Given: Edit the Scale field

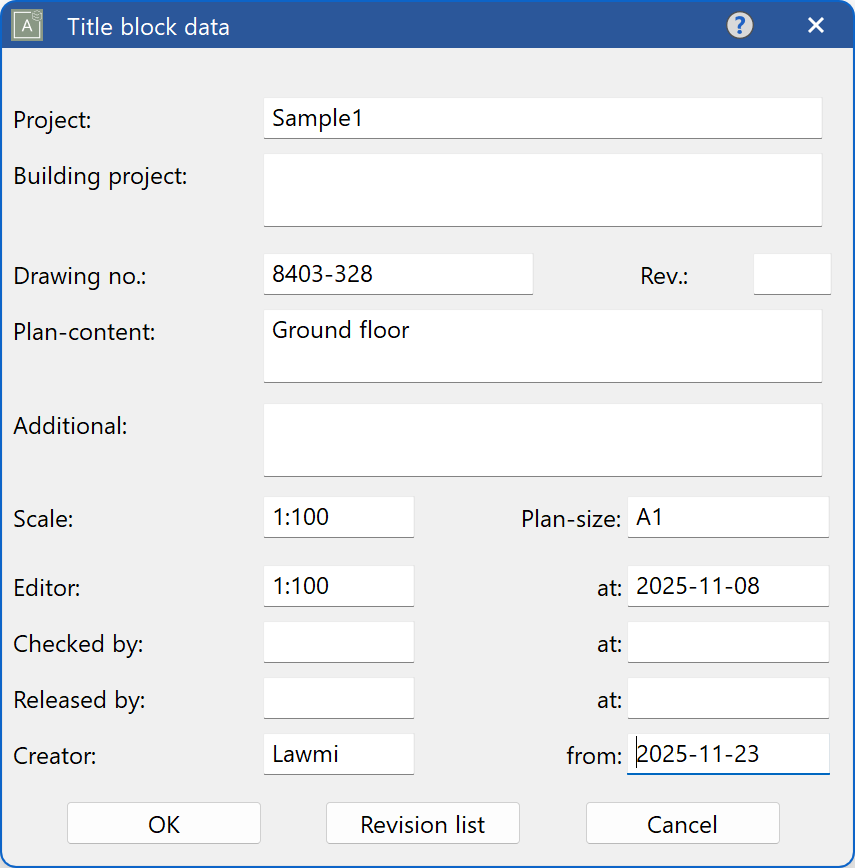Looking at the screenshot, I should [x=338, y=517].
